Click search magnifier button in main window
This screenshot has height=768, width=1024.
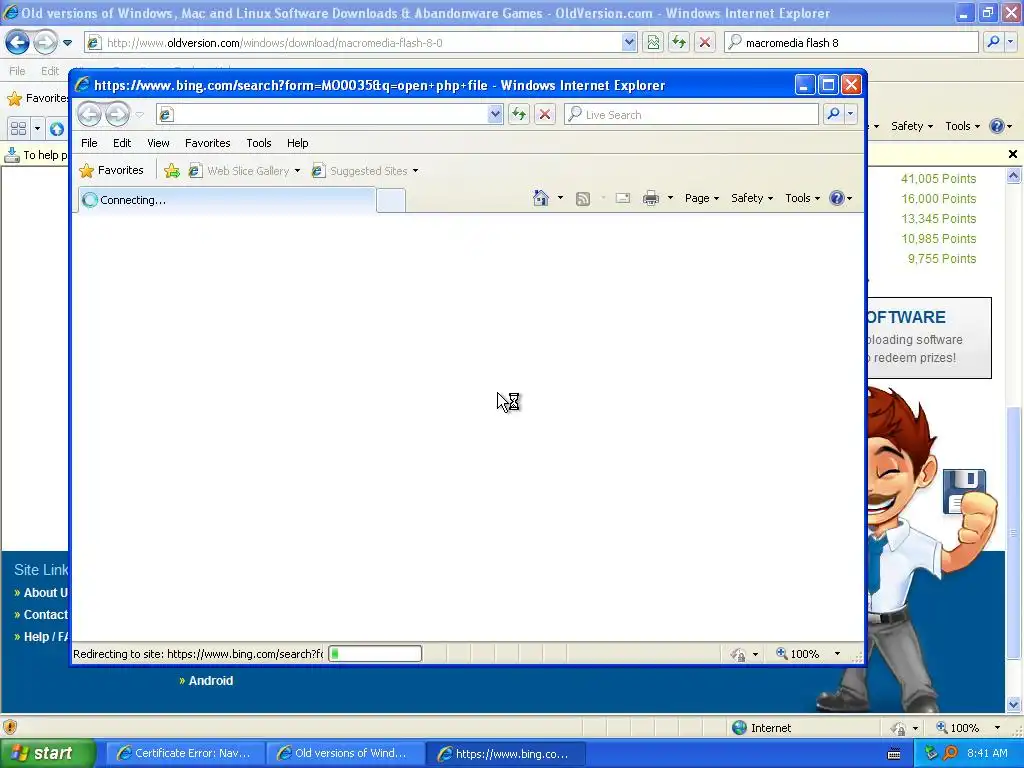[x=993, y=42]
